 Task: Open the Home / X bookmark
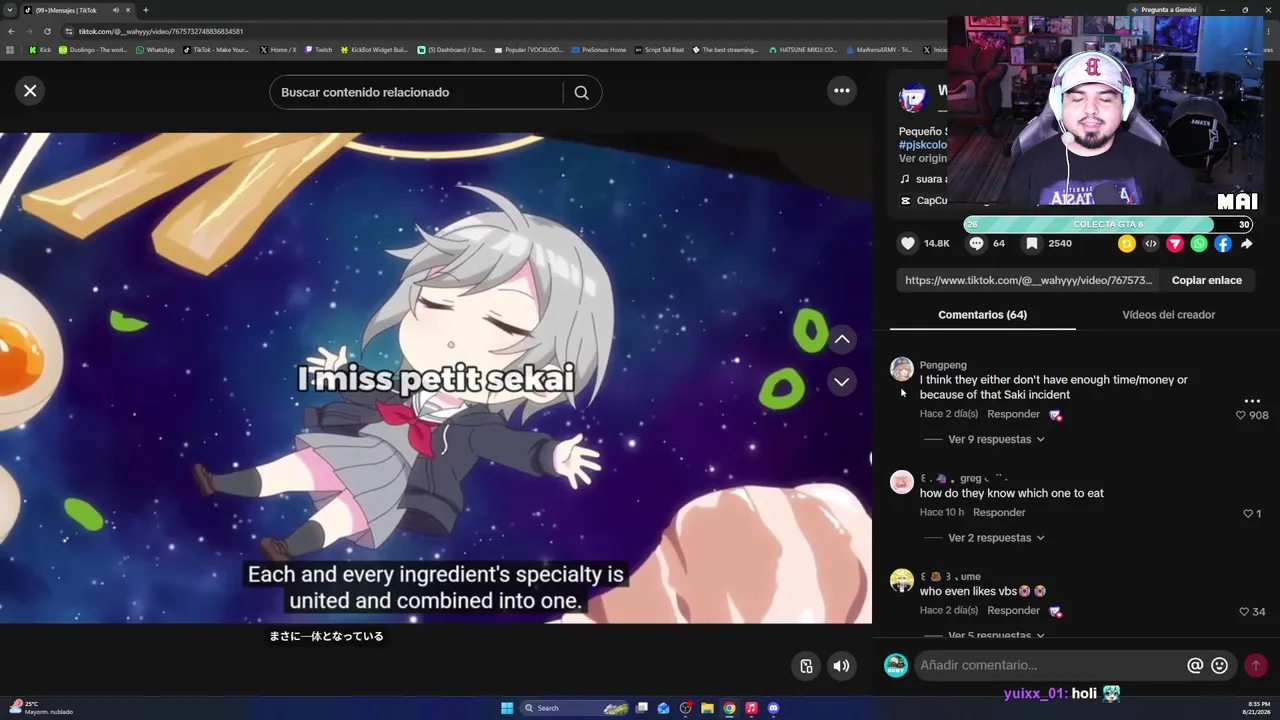tap(278, 50)
